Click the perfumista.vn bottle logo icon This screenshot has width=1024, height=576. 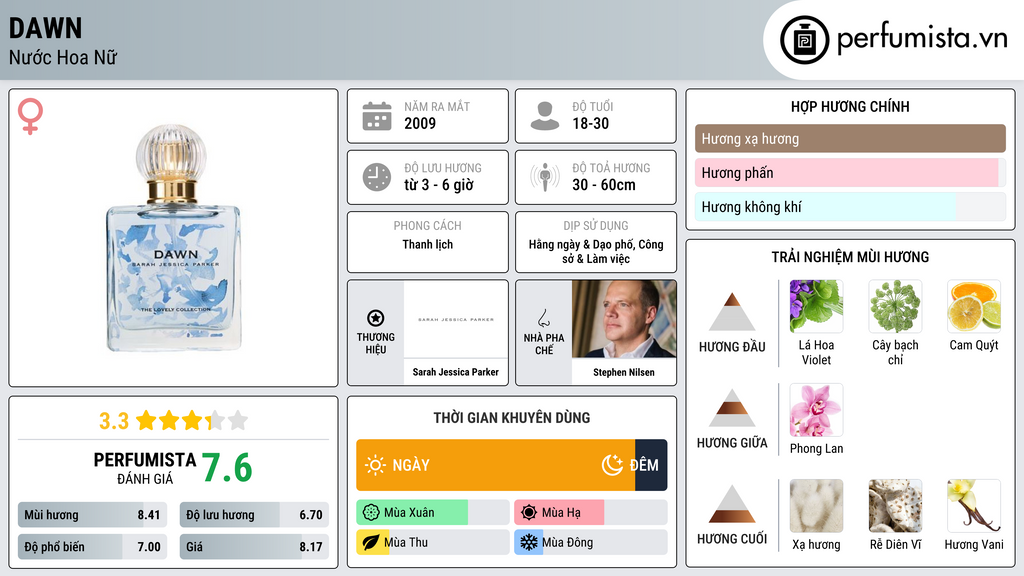coord(804,40)
